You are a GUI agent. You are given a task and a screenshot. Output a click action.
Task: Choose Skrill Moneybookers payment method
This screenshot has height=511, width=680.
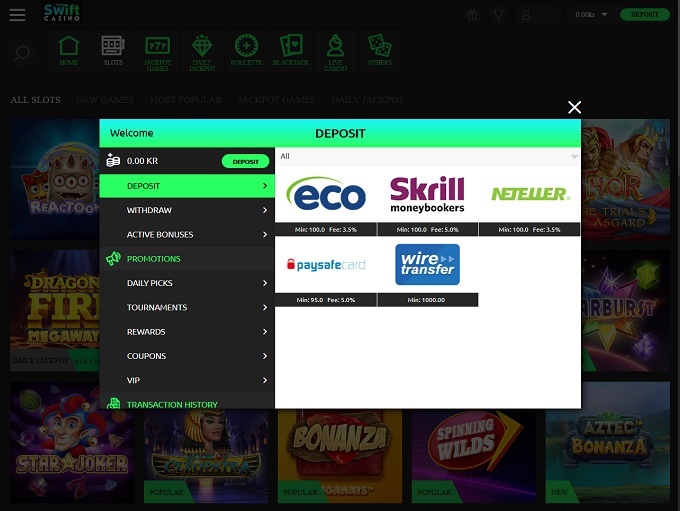(x=427, y=194)
